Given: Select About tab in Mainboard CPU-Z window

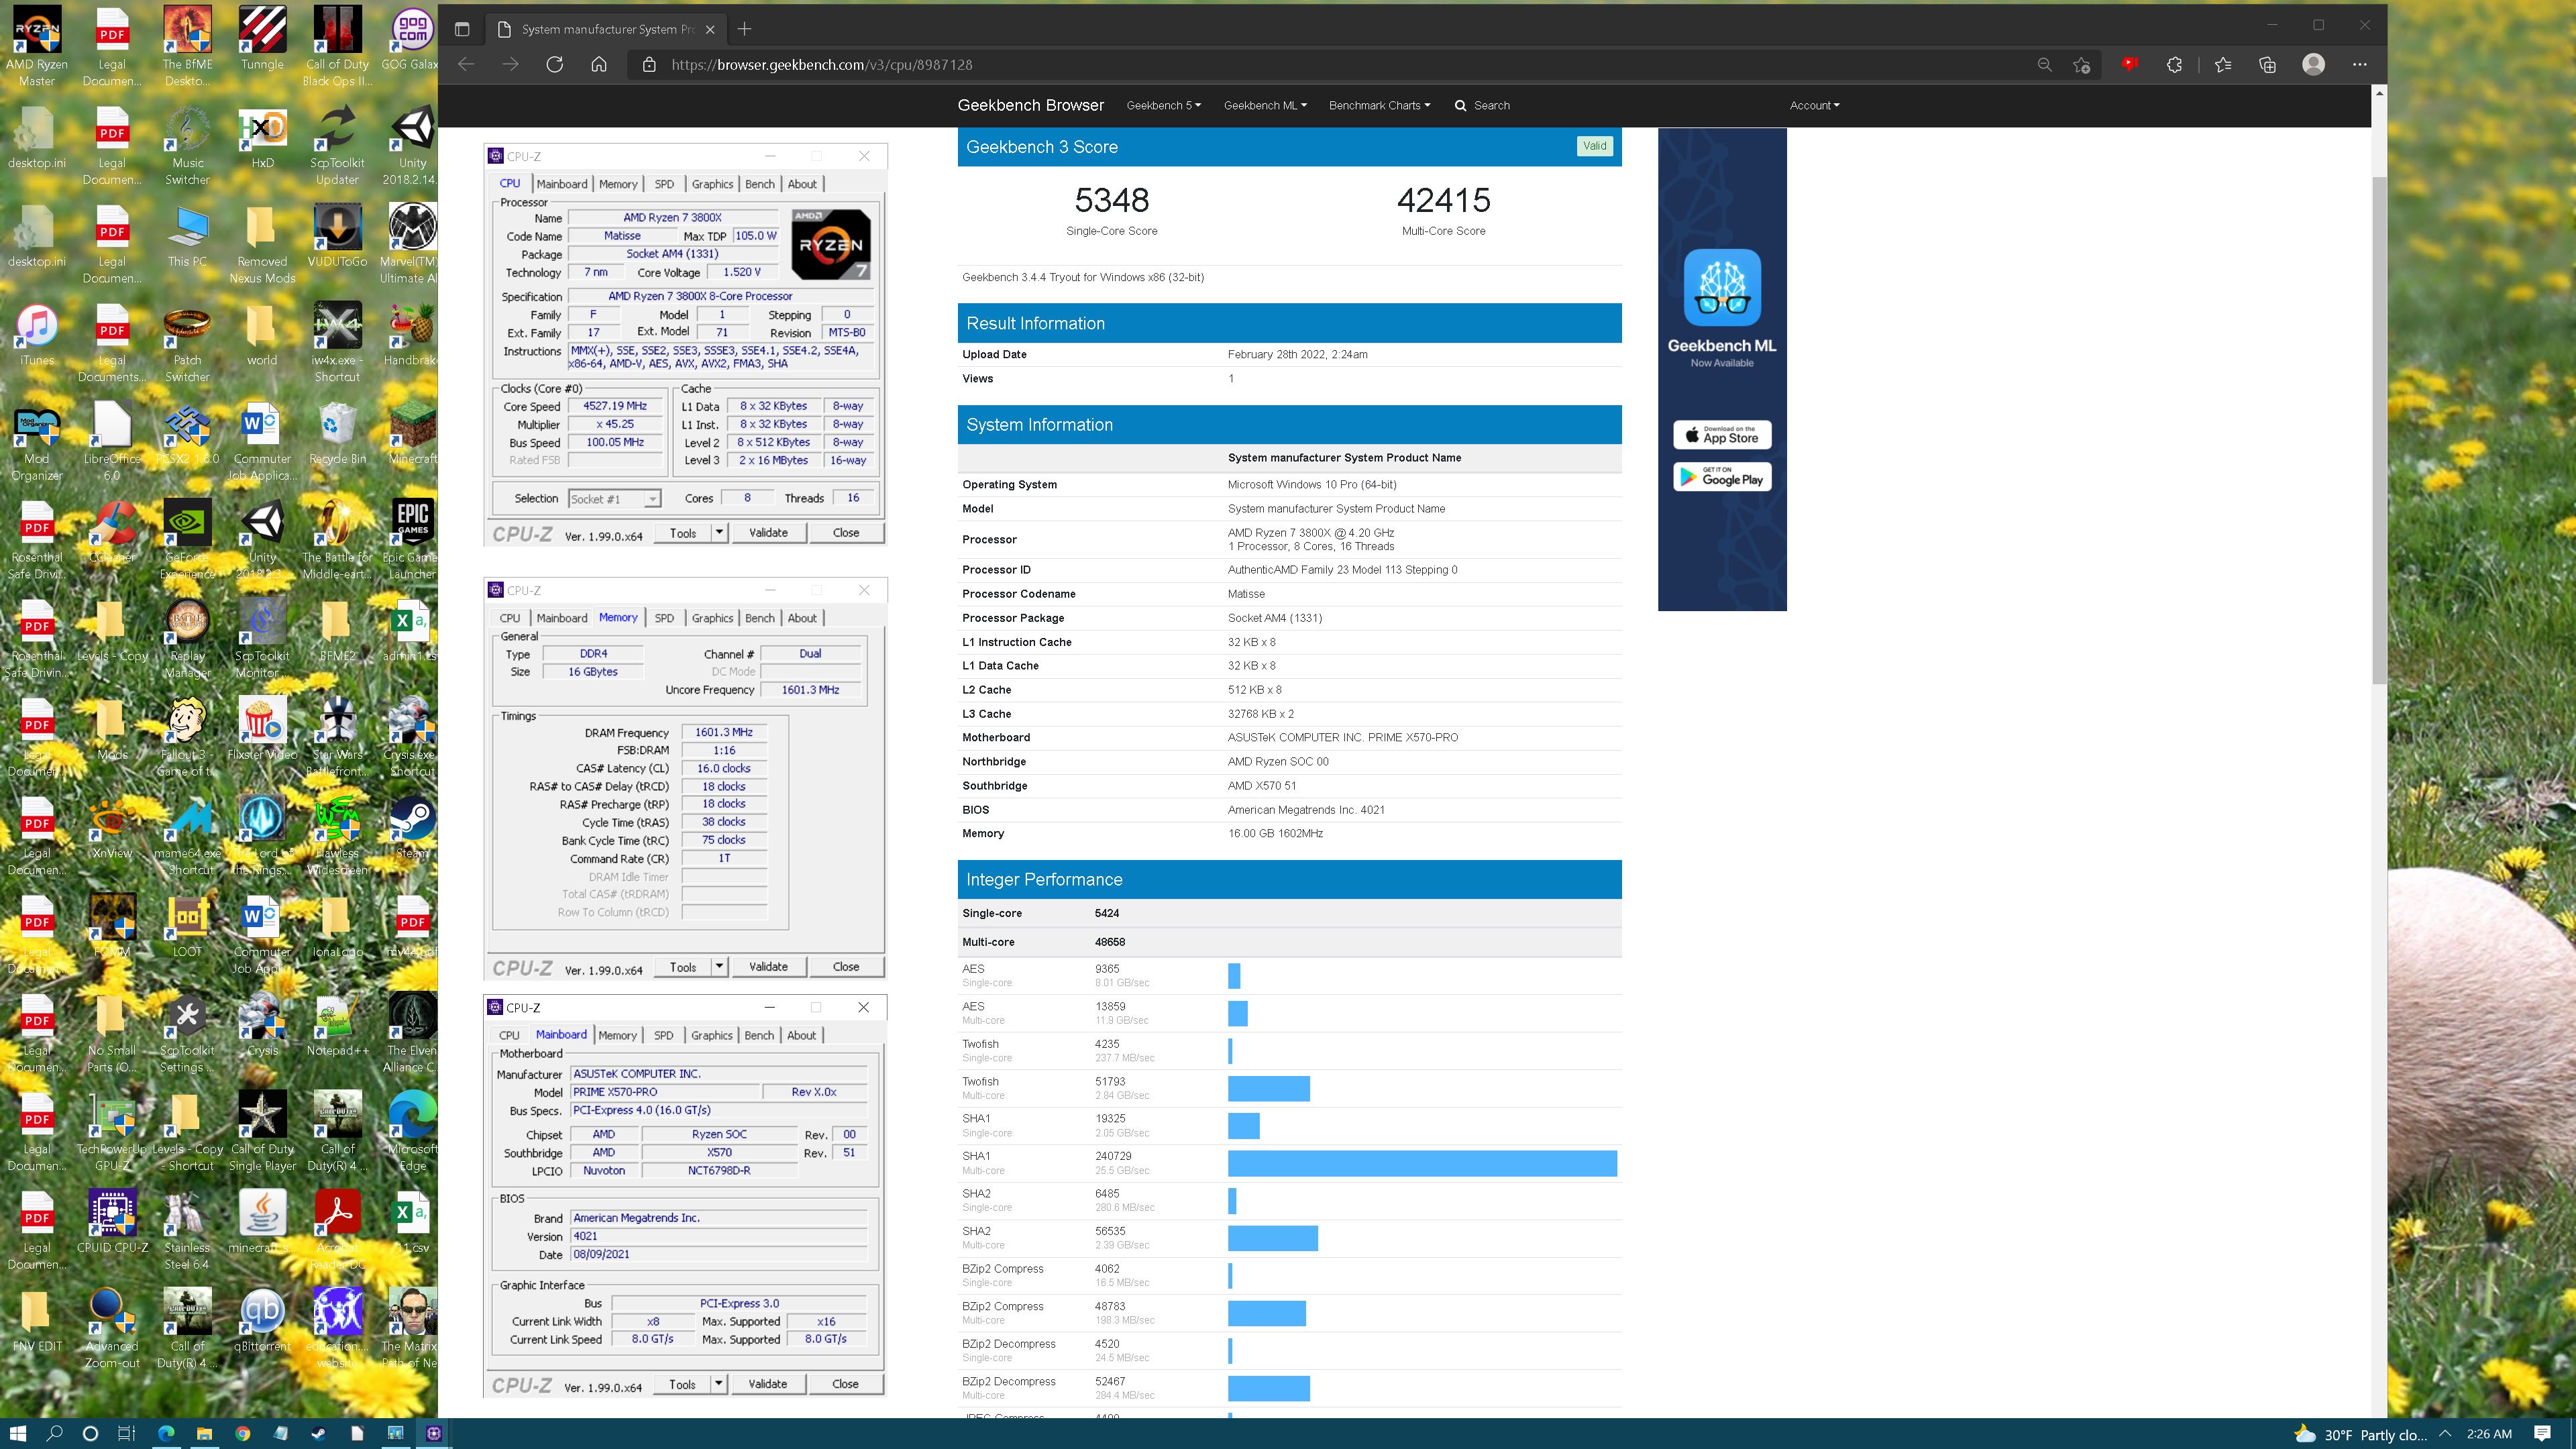Looking at the screenshot, I should coord(801,1035).
